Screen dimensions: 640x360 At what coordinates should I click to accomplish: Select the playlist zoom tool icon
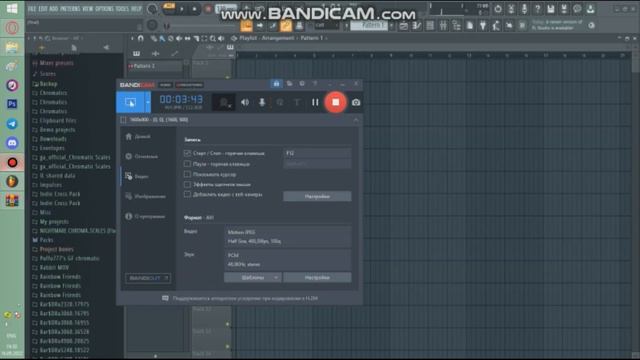[x=213, y=38]
